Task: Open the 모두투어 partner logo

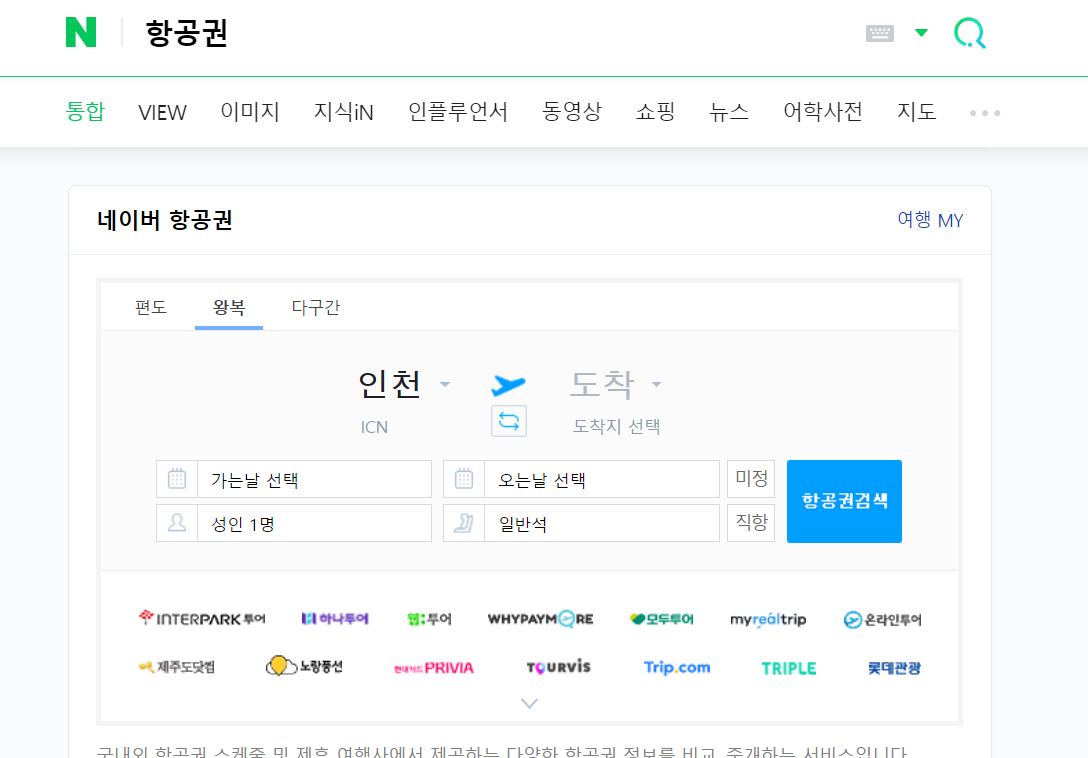Action: (x=661, y=618)
